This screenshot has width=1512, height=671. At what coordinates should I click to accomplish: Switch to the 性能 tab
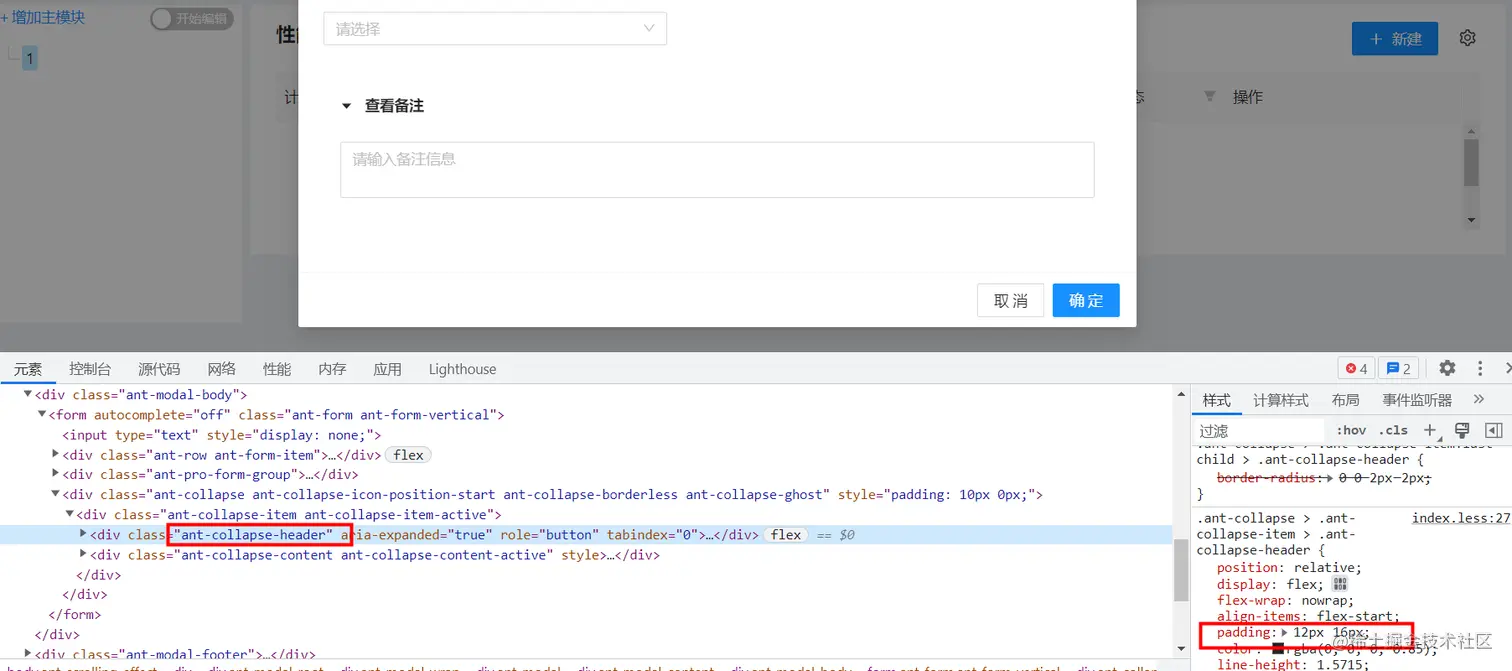click(277, 369)
